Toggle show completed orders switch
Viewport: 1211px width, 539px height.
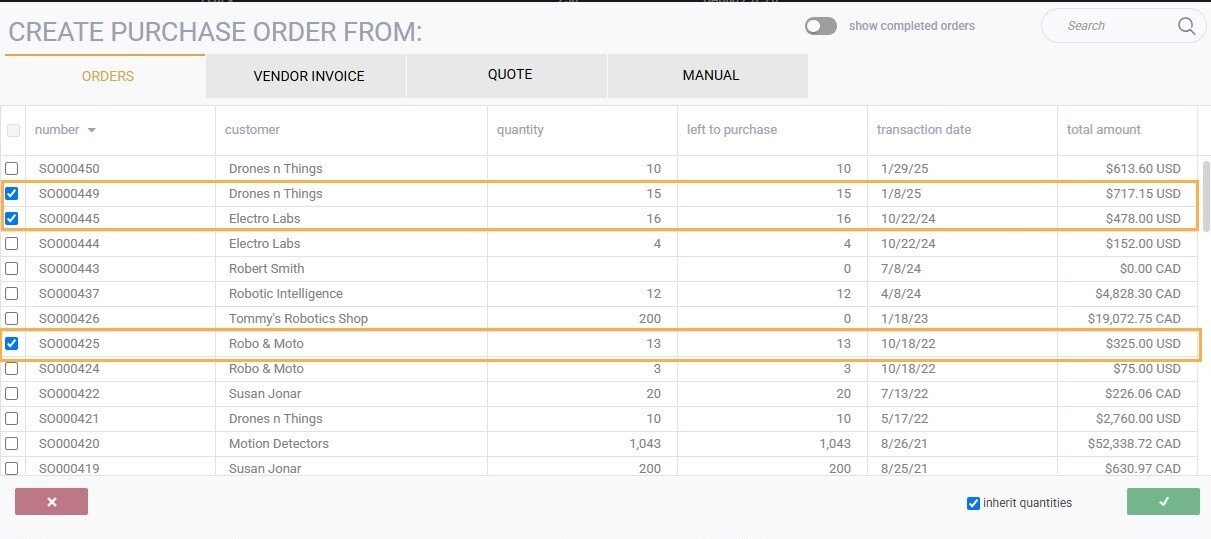(821, 26)
